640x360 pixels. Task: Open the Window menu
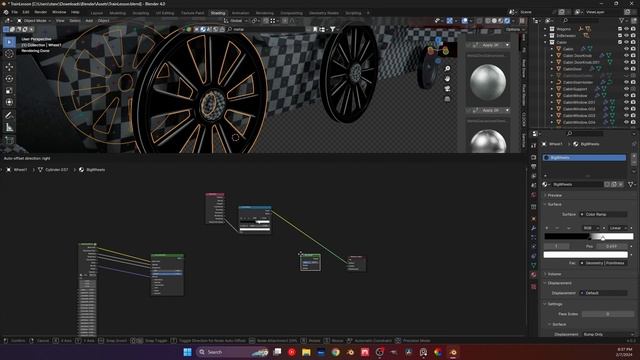(x=59, y=12)
